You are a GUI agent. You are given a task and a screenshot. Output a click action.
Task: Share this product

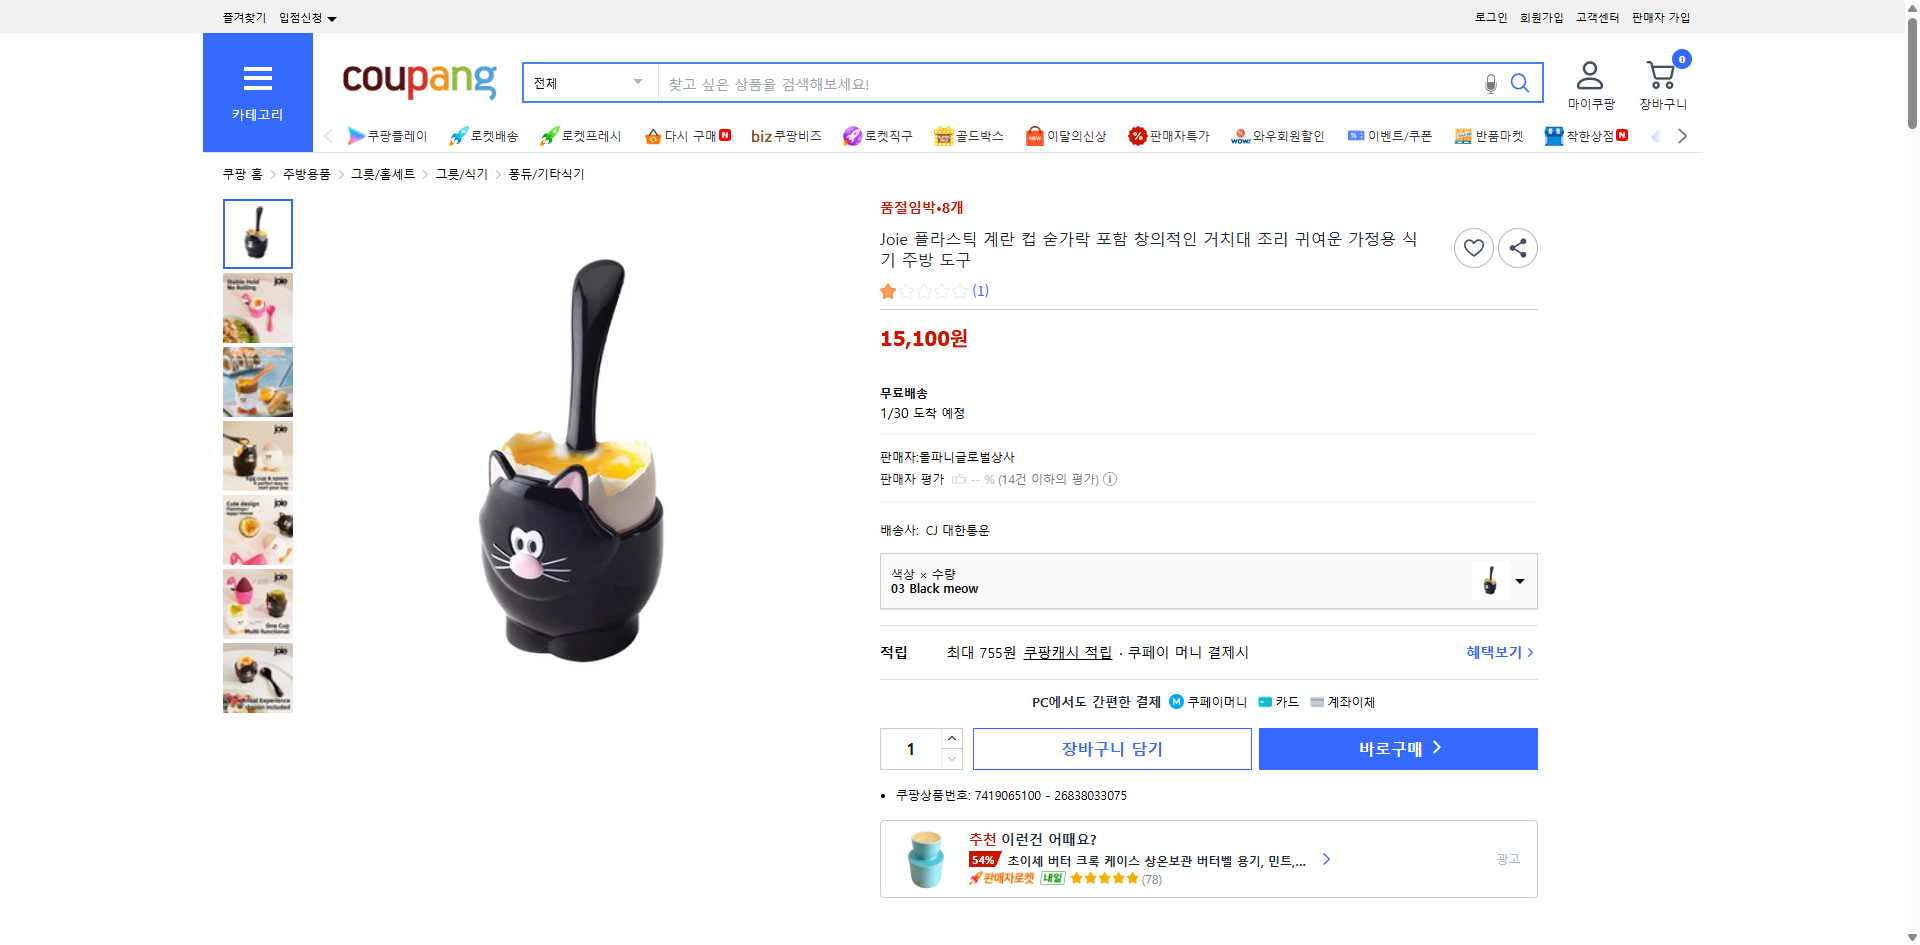pyautogui.click(x=1517, y=247)
